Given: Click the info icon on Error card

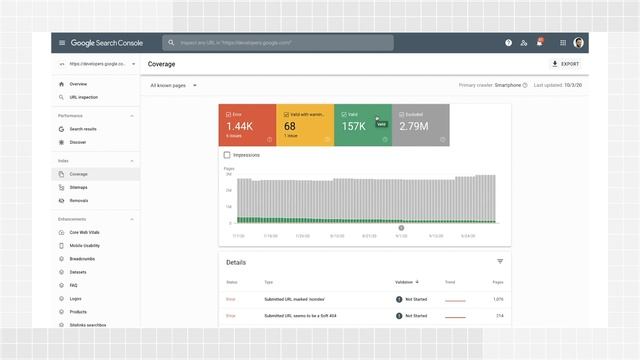Looking at the screenshot, I should click(269, 140).
